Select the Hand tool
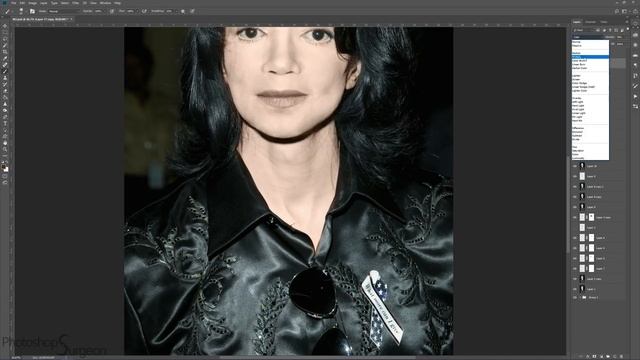The image size is (640, 360). [5, 143]
